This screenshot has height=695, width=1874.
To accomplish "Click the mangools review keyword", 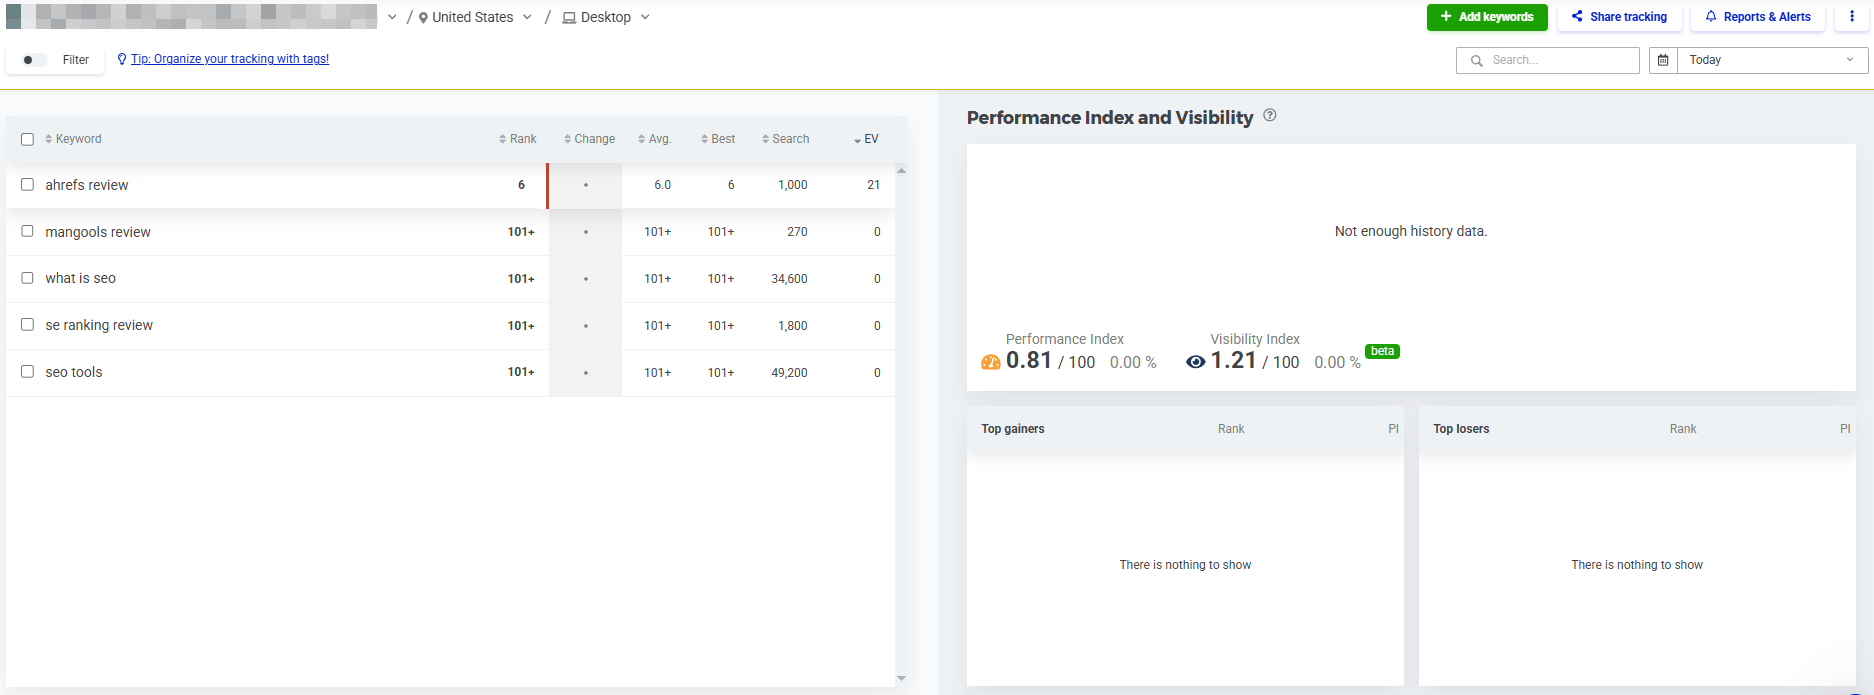I will click(98, 232).
